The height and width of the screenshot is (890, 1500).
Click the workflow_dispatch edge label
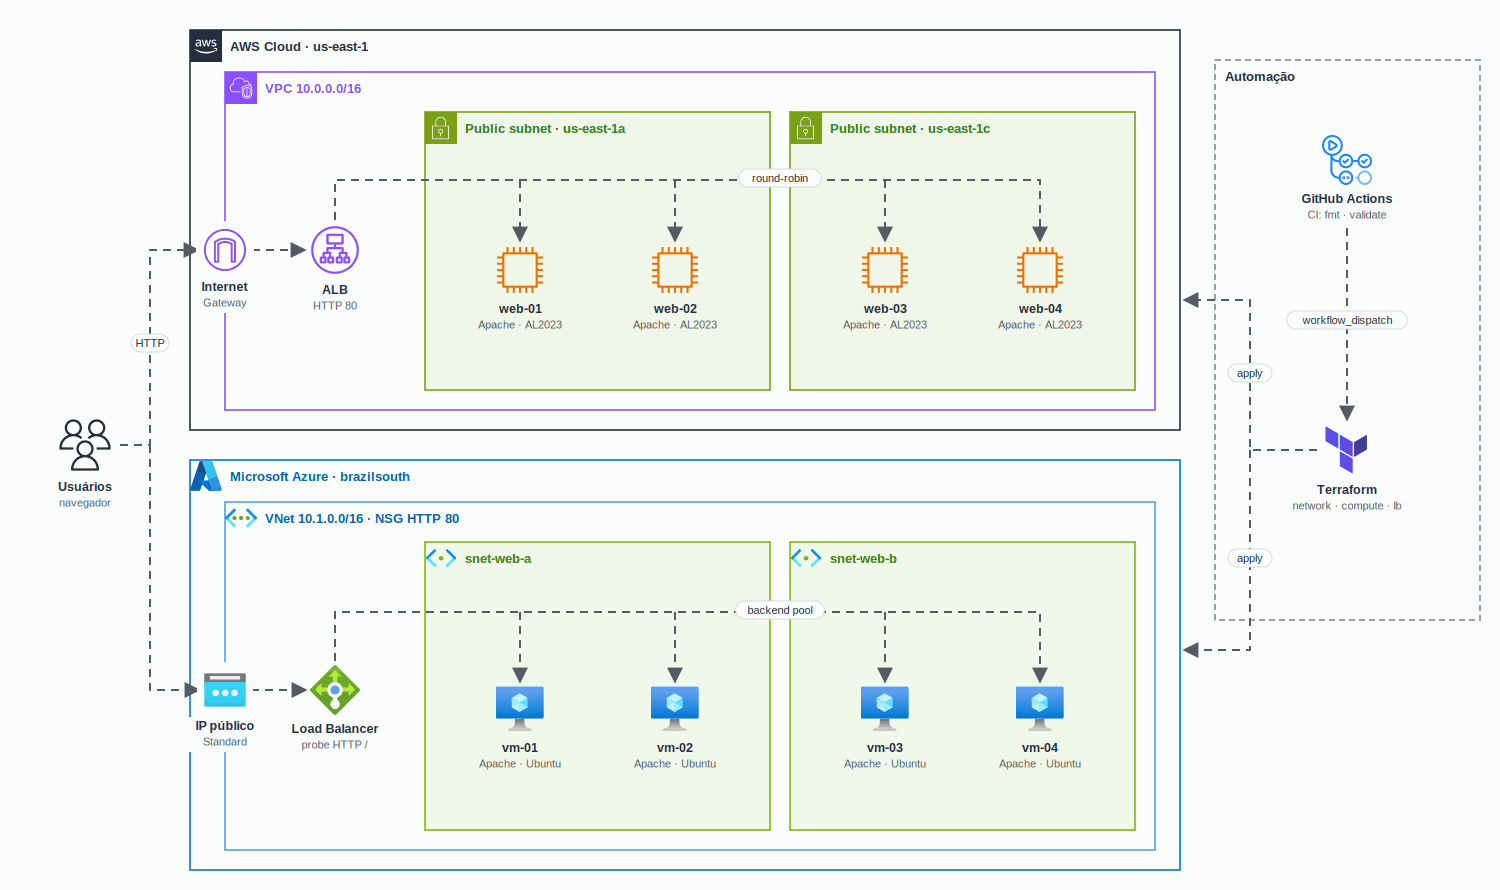point(1347,320)
